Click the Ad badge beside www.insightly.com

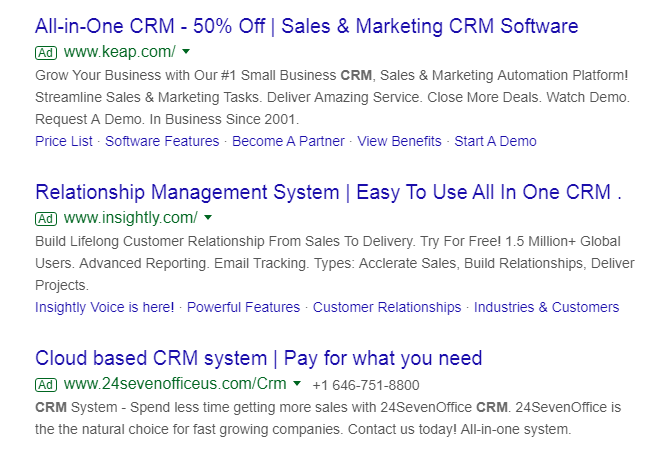[46, 218]
